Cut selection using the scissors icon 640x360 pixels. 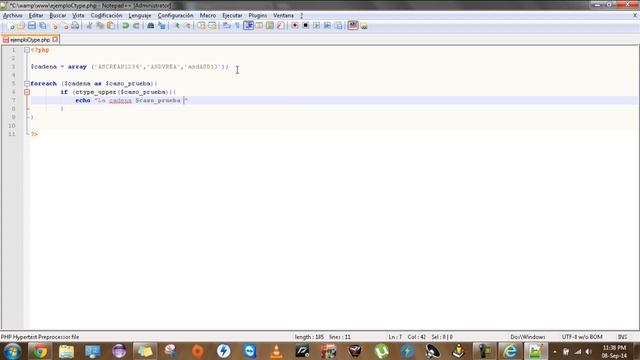click(x=89, y=26)
